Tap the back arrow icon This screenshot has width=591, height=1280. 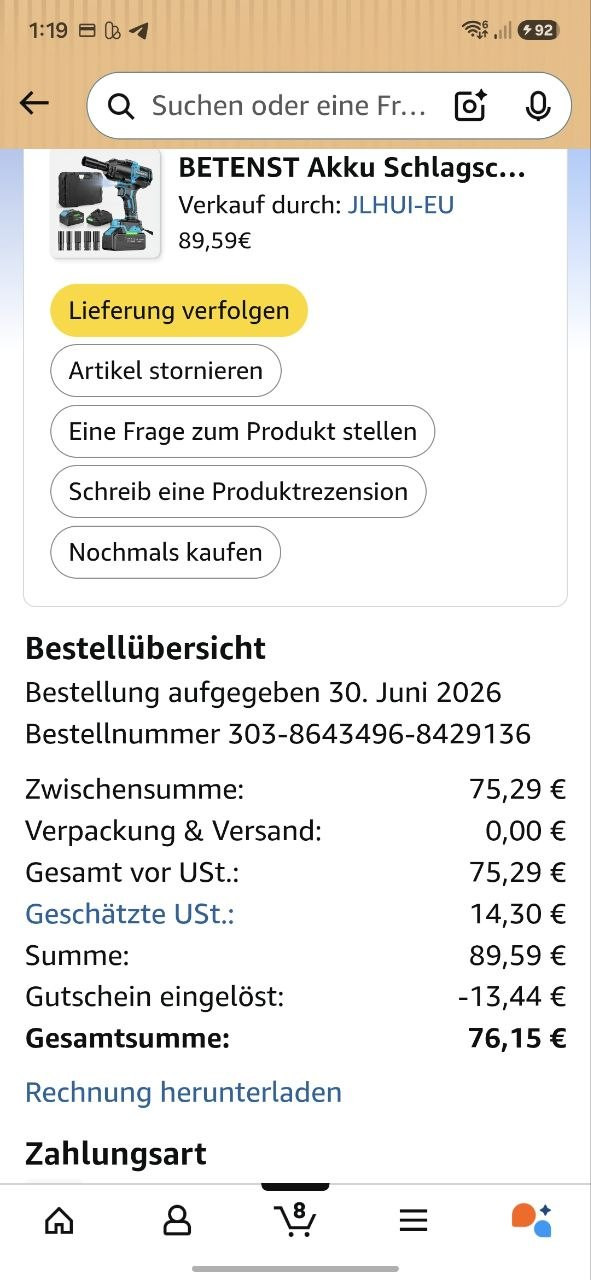(x=34, y=104)
